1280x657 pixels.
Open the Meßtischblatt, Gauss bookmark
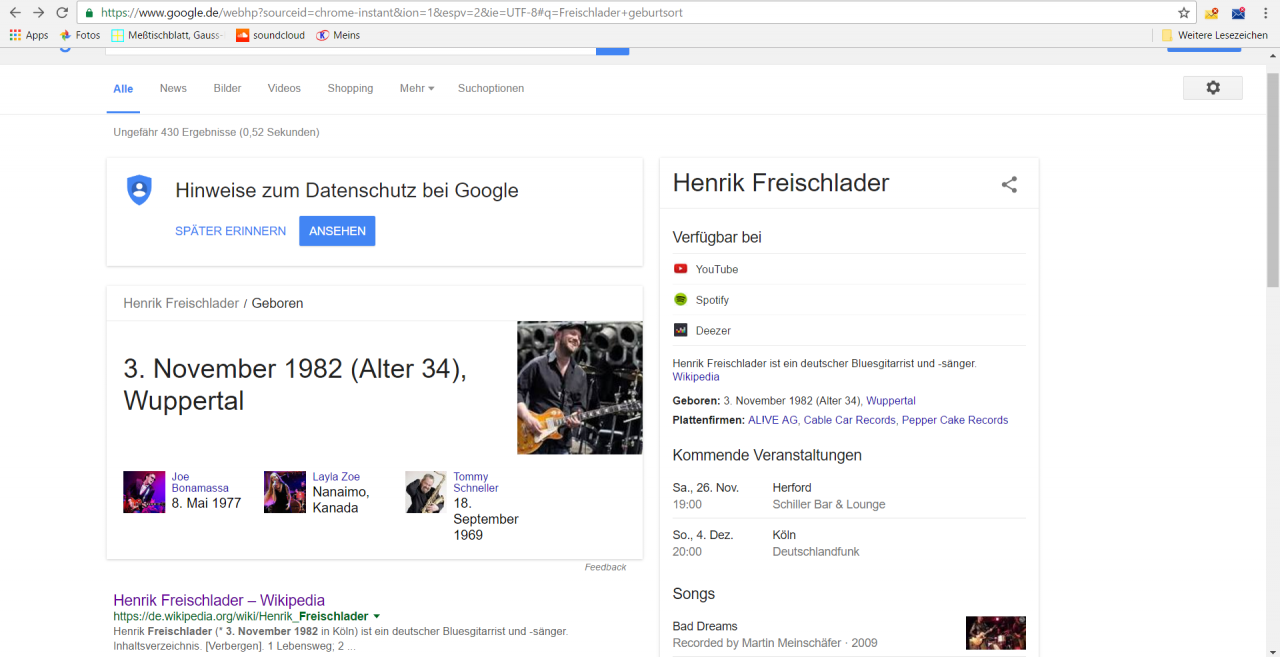tap(168, 35)
